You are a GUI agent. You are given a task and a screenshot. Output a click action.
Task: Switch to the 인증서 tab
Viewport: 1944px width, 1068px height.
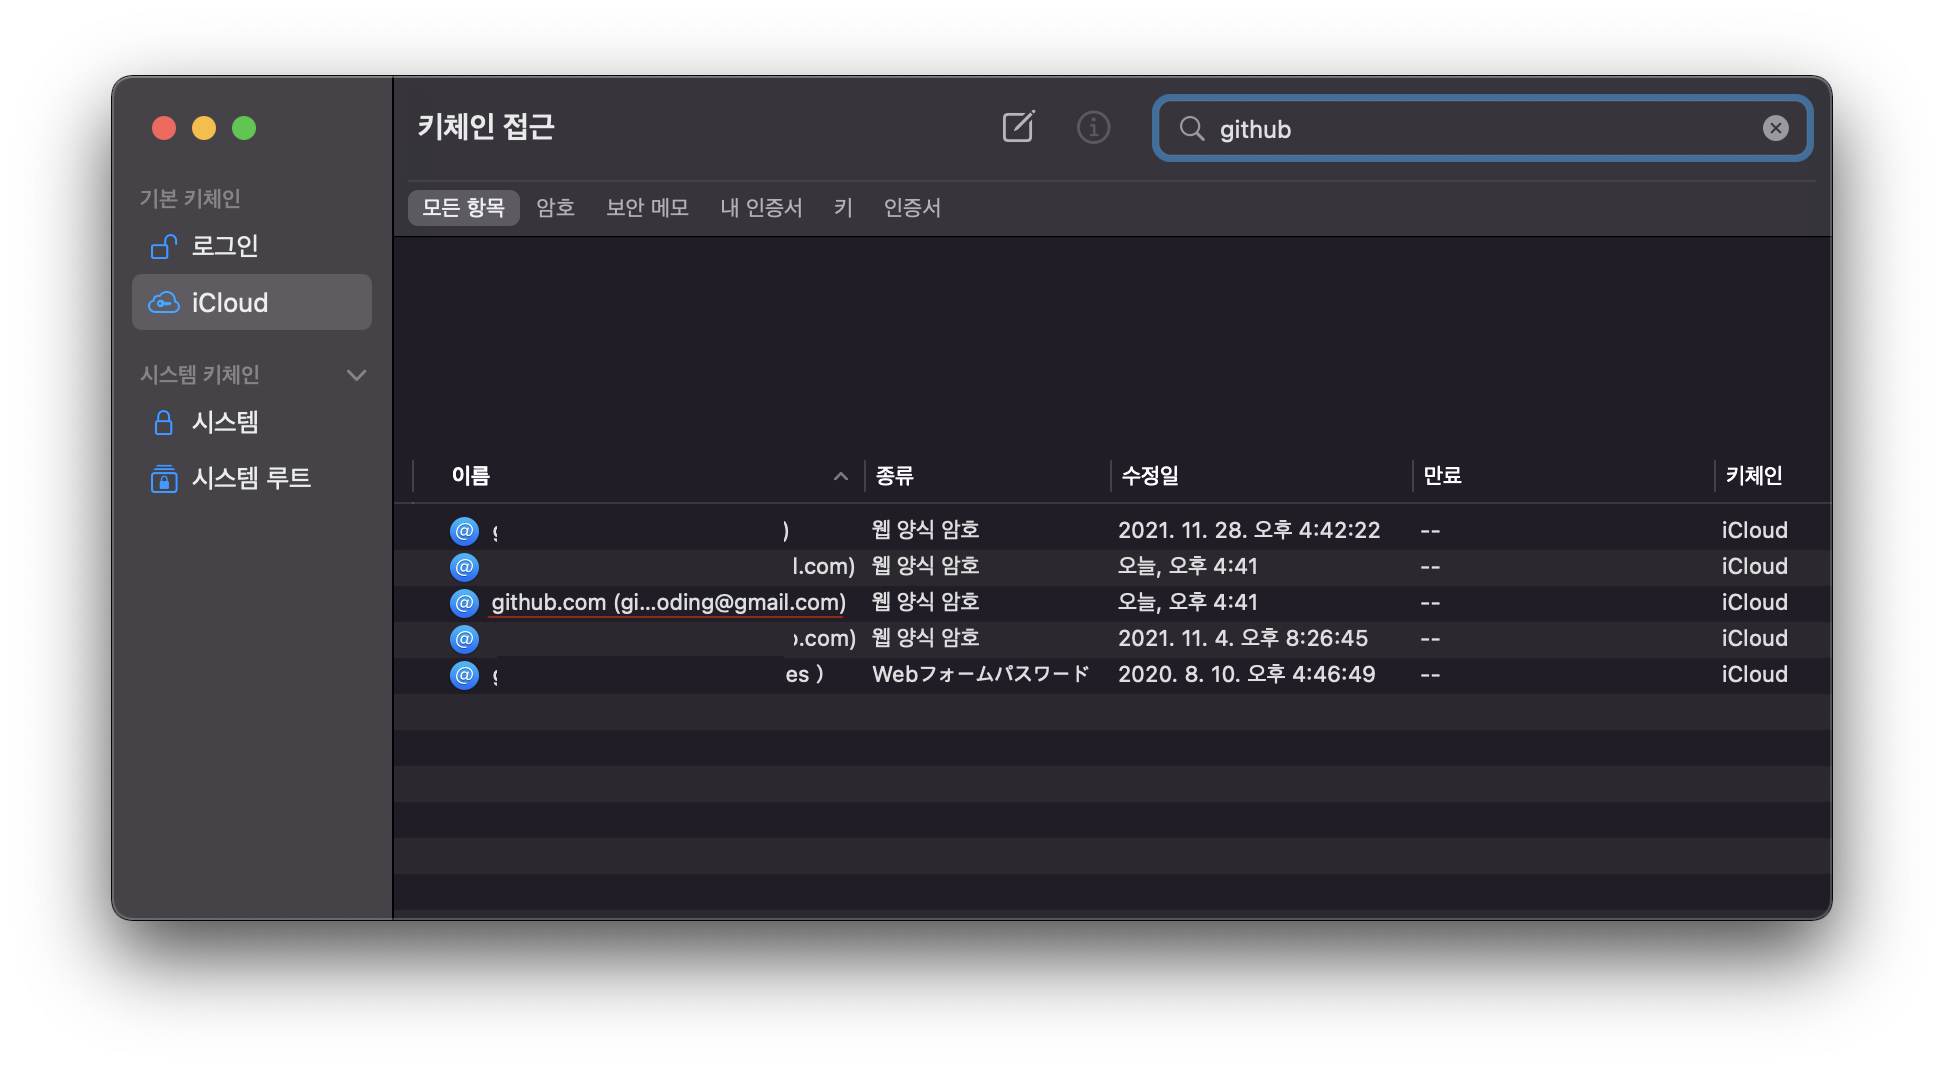[911, 207]
